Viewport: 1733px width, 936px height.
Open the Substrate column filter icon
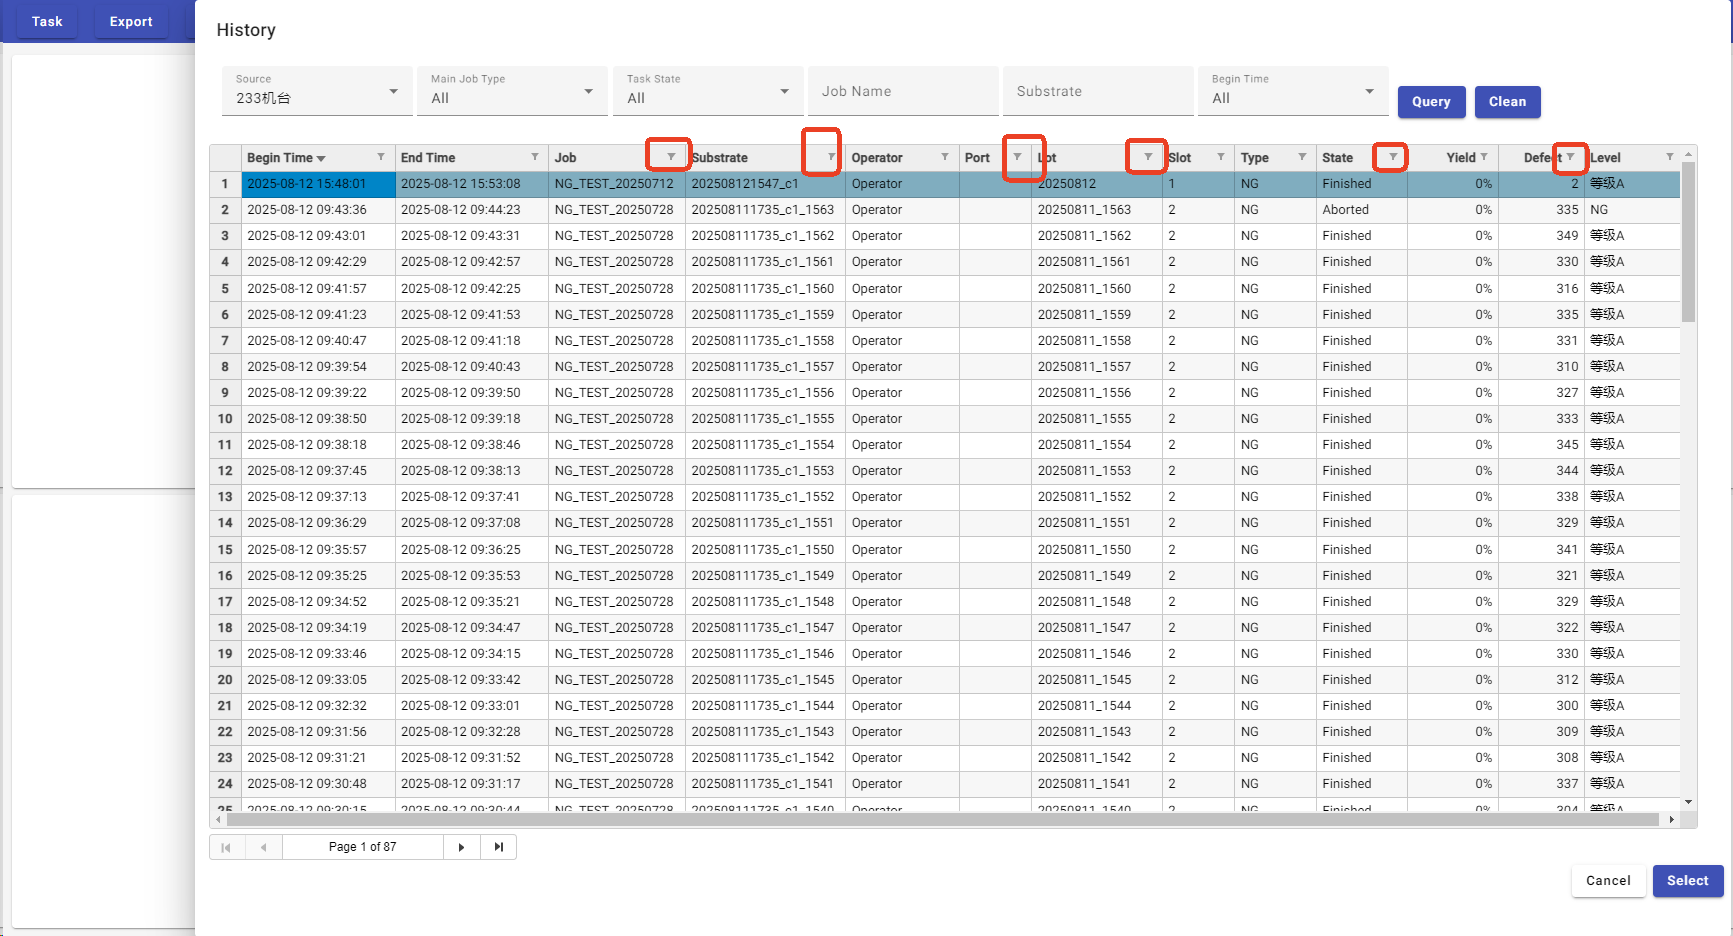[831, 157]
